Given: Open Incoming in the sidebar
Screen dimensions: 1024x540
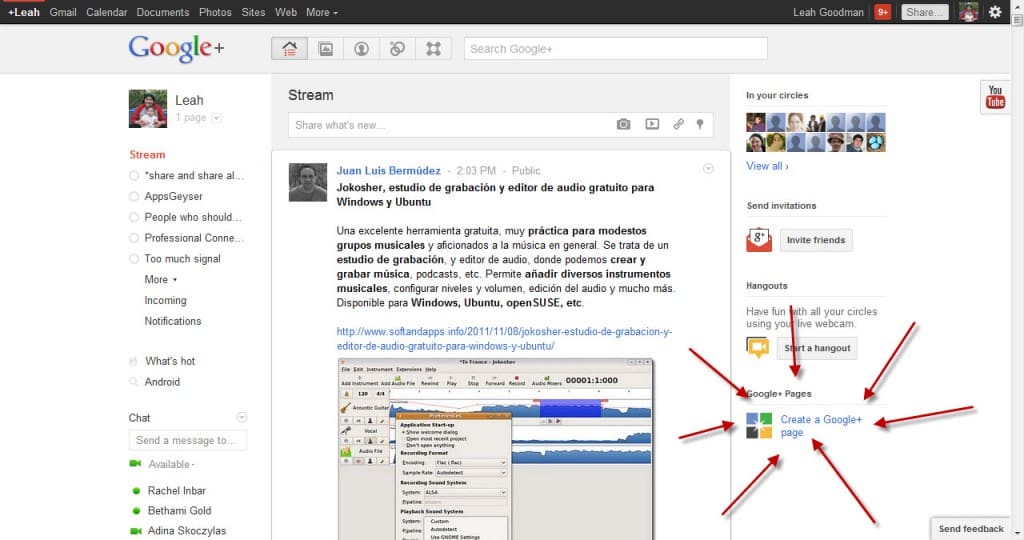Looking at the screenshot, I should [165, 300].
